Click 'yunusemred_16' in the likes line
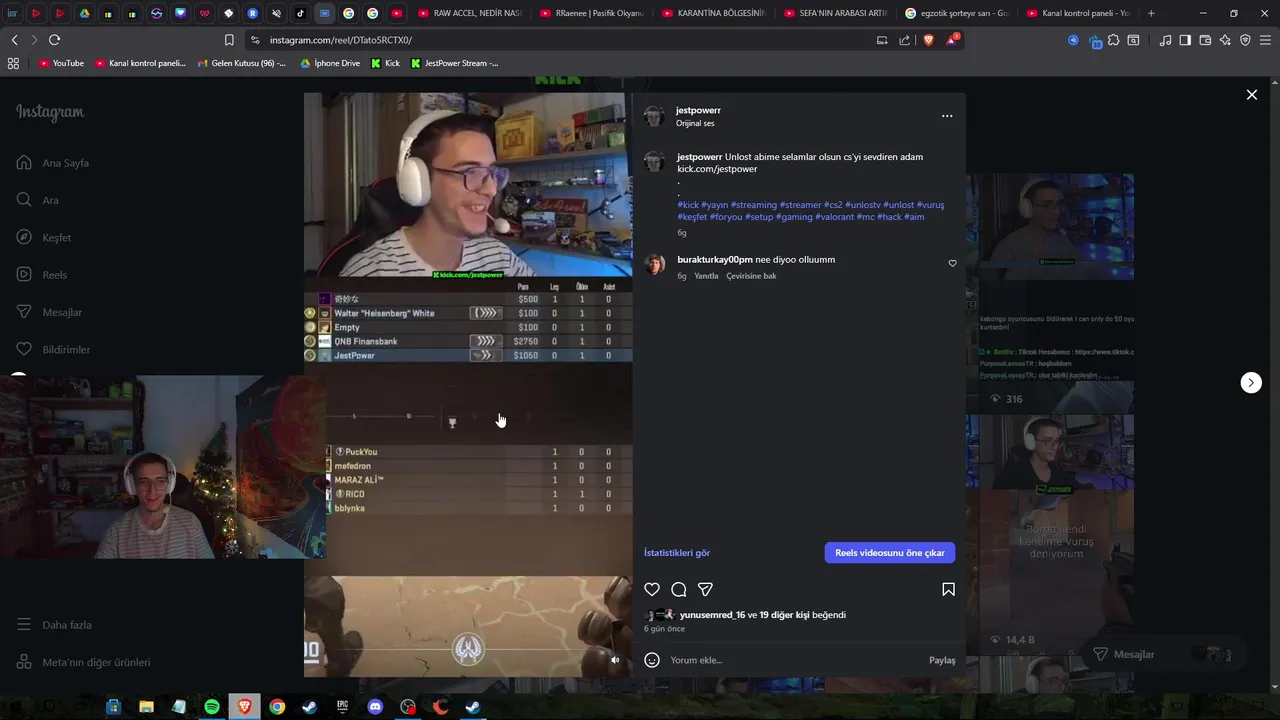 point(712,615)
